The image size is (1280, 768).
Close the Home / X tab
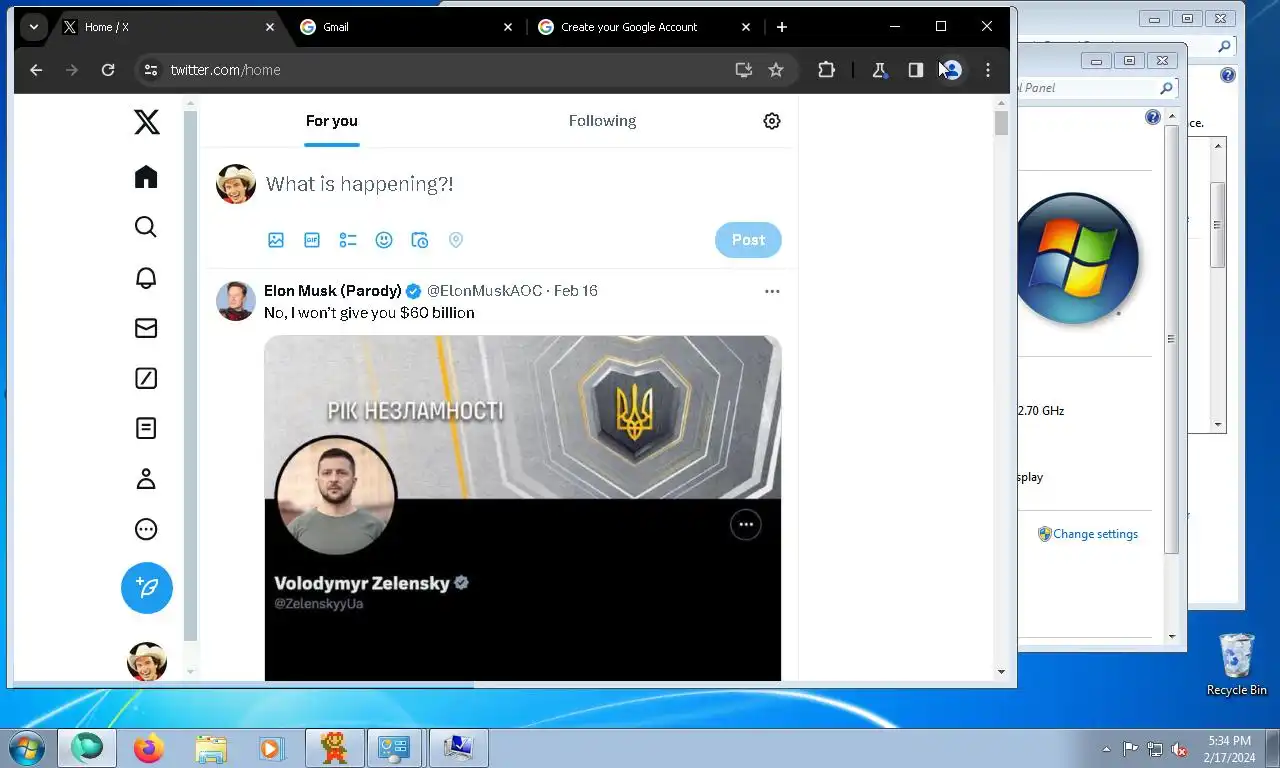pyautogui.click(x=270, y=27)
